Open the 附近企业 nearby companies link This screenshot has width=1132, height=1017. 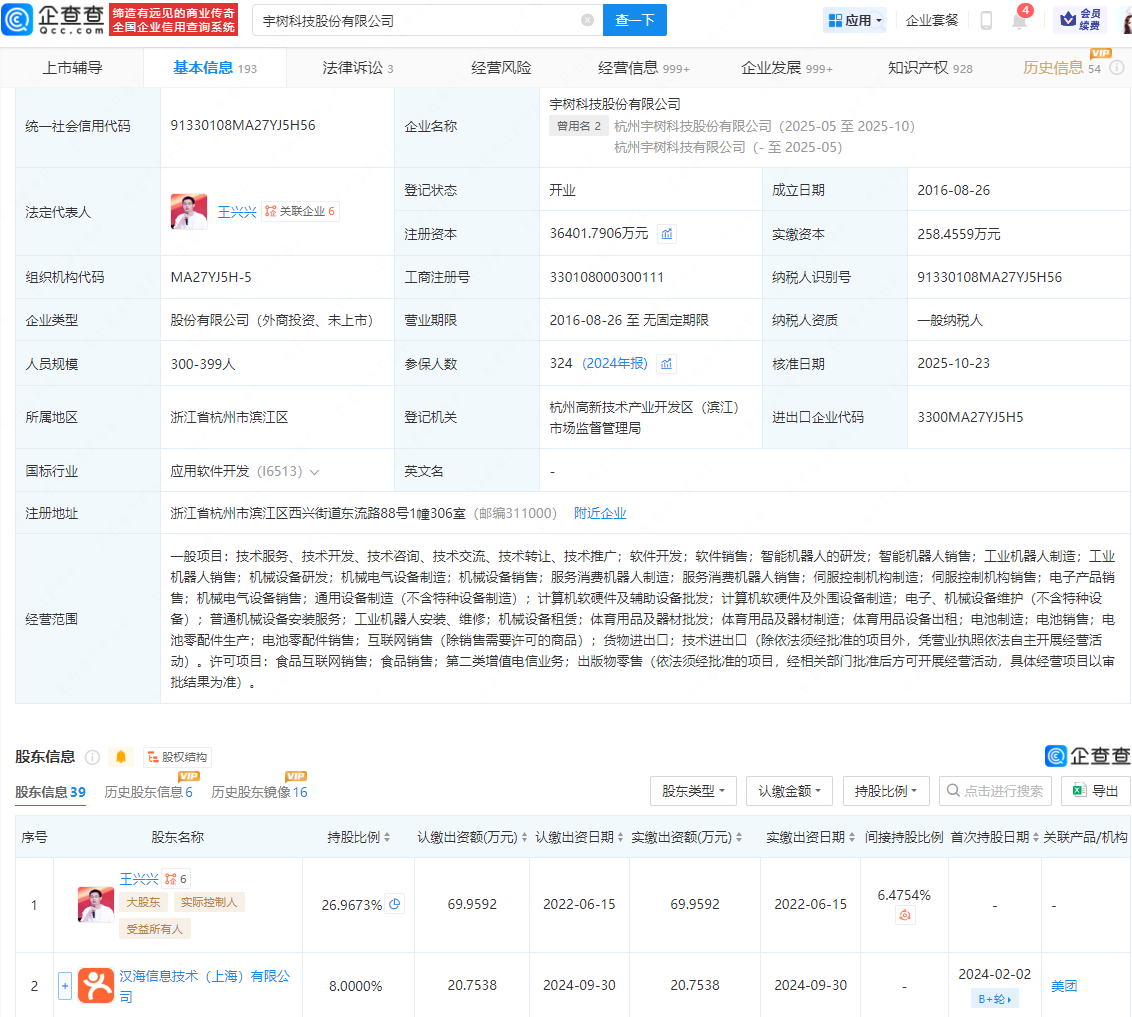pos(600,513)
